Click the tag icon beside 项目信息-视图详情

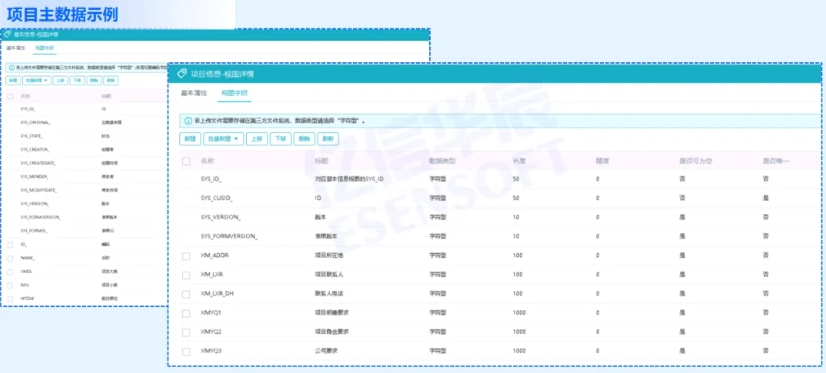coord(182,74)
